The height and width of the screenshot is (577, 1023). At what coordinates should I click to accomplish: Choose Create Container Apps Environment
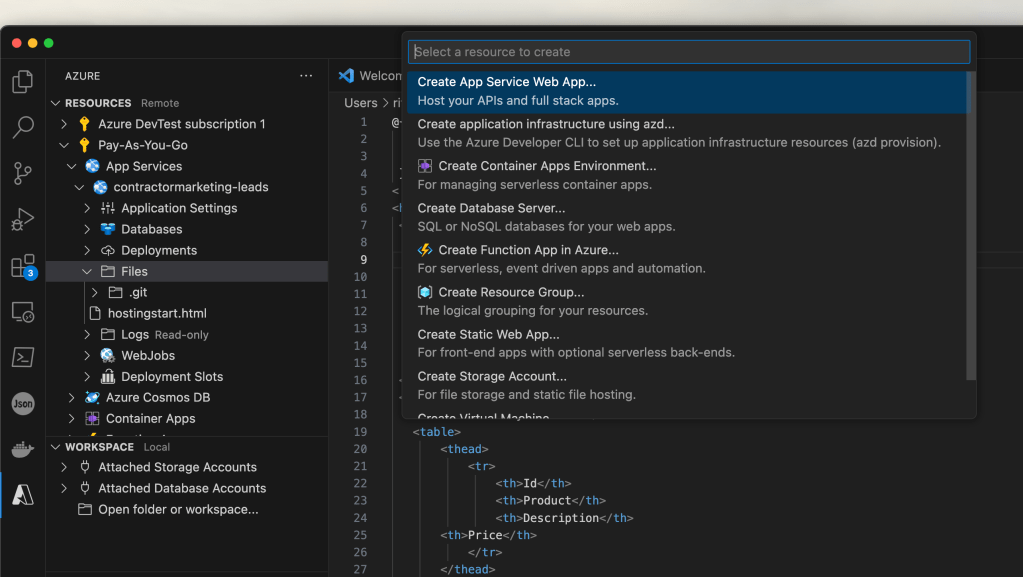686,175
